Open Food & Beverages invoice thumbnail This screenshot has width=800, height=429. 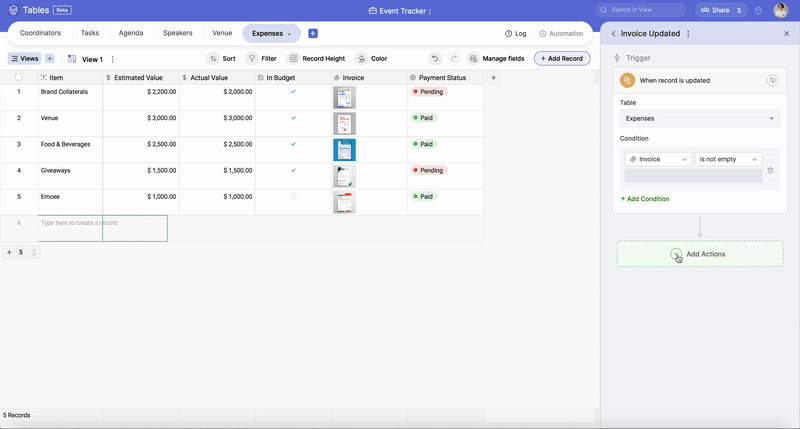pos(344,150)
